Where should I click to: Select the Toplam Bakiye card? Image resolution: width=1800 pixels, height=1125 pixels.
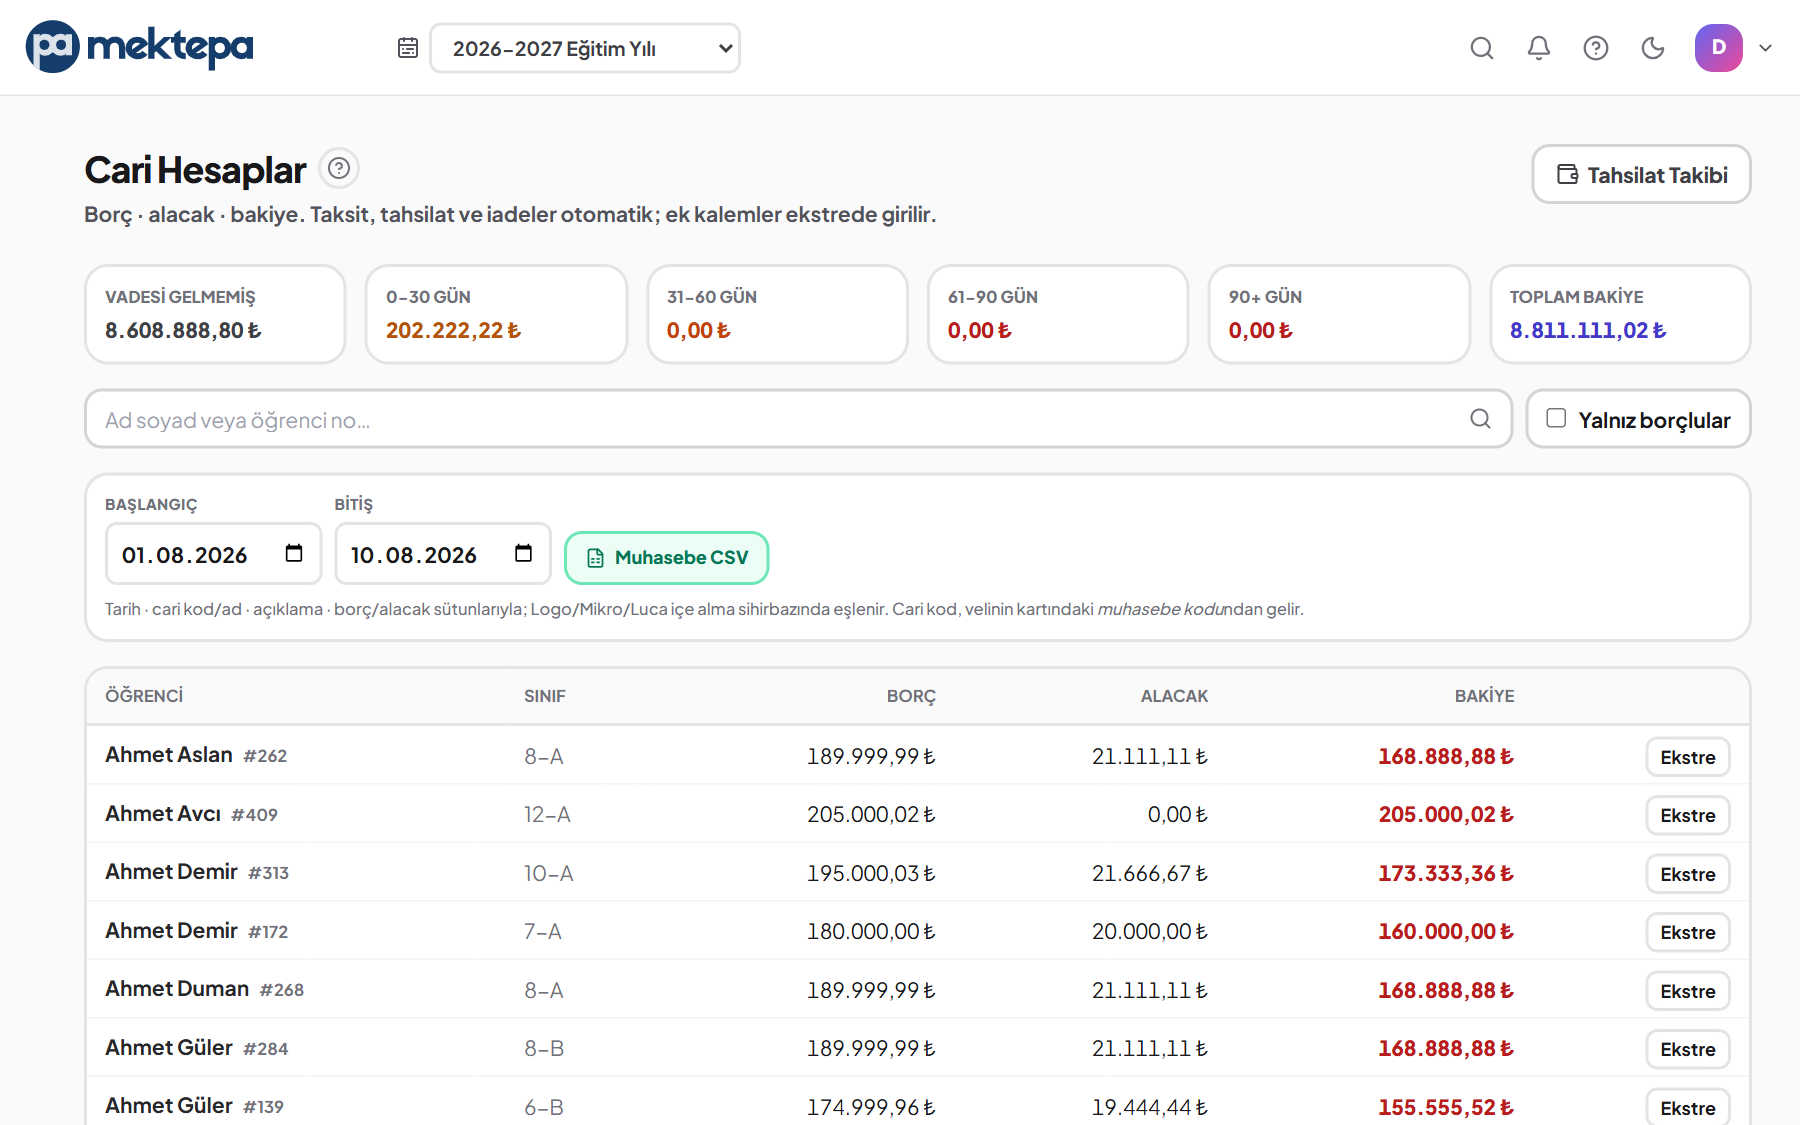[1620, 314]
